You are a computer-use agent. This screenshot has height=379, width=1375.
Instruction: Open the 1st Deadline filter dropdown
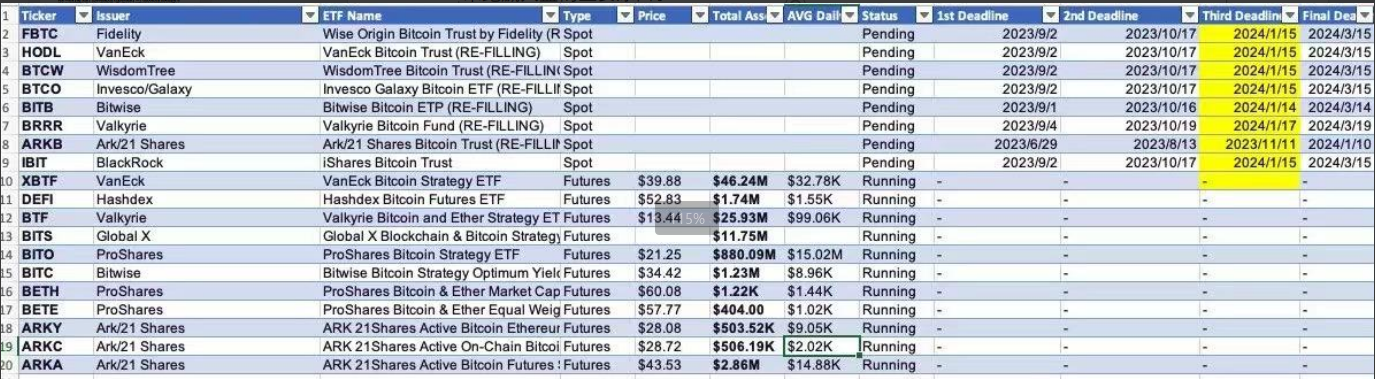[1050, 16]
